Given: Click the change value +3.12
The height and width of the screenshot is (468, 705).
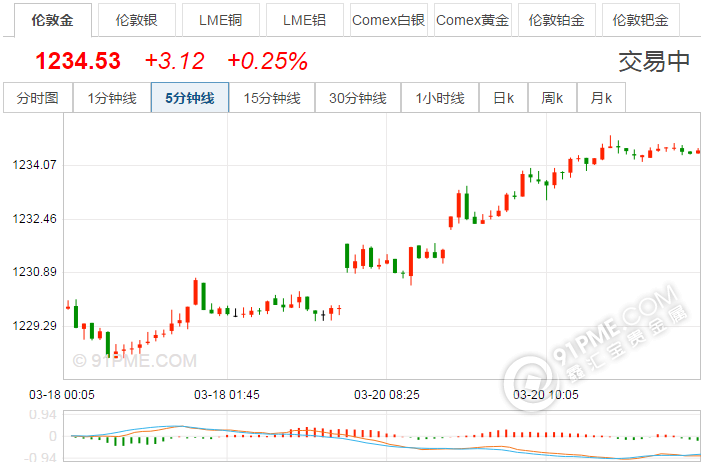Looking at the screenshot, I should pyautogui.click(x=174, y=61).
